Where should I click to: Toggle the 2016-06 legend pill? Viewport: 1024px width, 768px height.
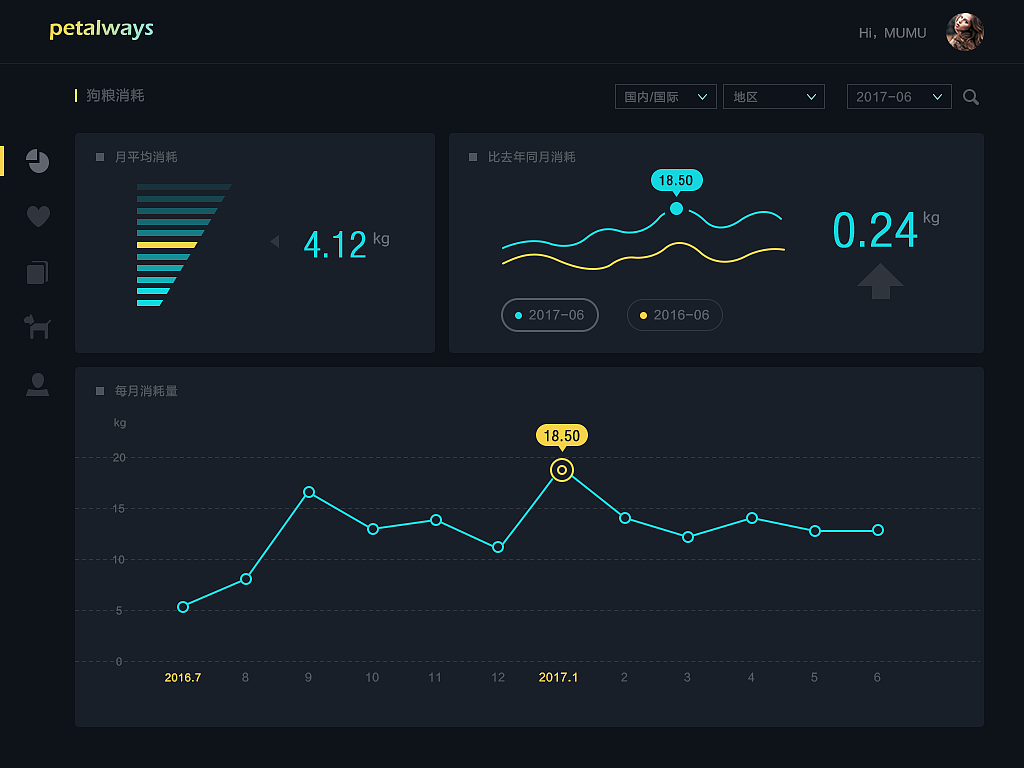tap(675, 315)
